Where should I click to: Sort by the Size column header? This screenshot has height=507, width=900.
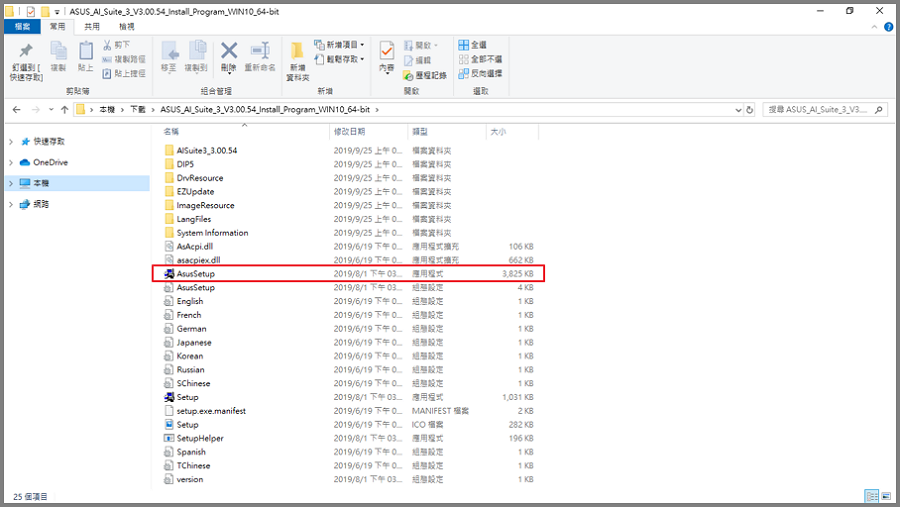tap(513, 132)
